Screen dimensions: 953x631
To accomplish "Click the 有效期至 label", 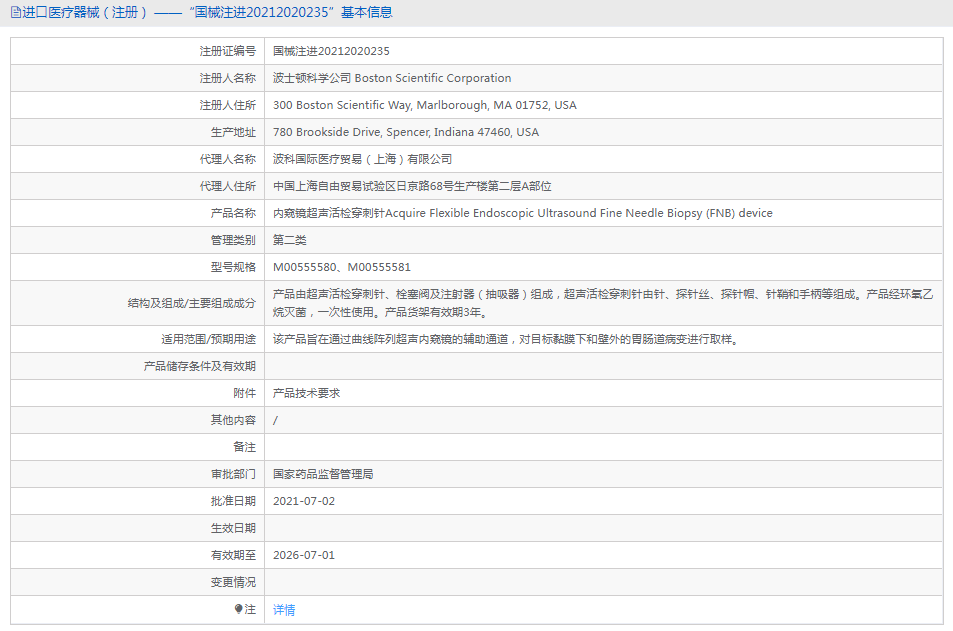I will point(233,555).
